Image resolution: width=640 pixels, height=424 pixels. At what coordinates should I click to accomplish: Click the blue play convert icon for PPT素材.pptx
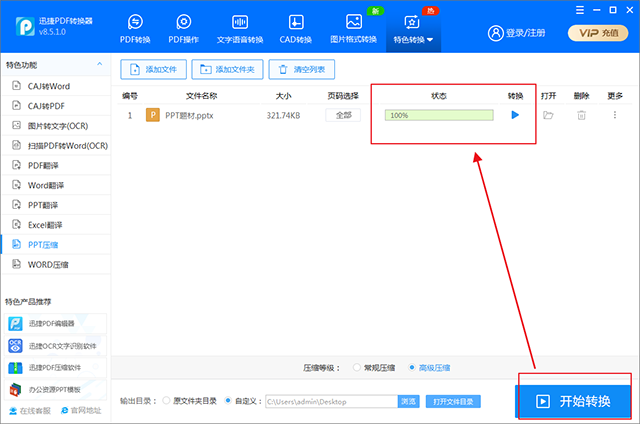515,115
